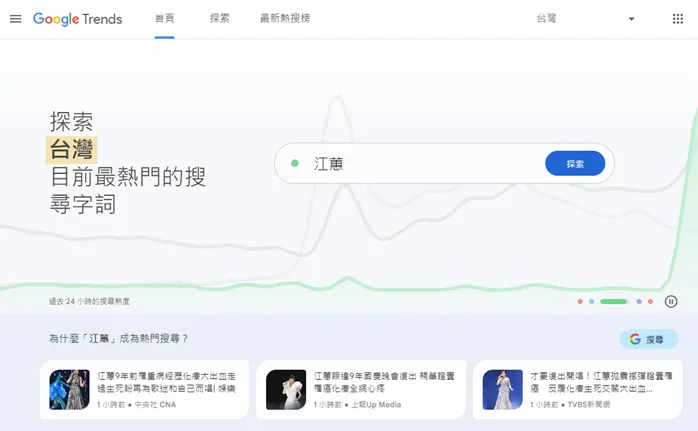Switch to the 探索 tab
The height and width of the screenshot is (431, 698).
pos(219,19)
